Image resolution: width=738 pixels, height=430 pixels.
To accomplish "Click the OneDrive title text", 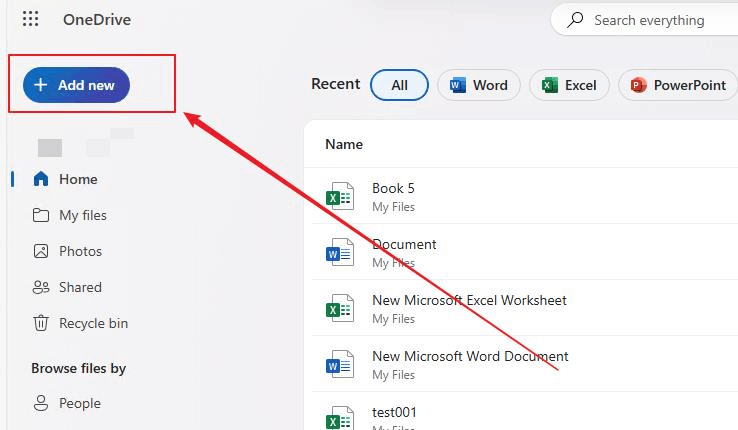I will pos(97,20).
